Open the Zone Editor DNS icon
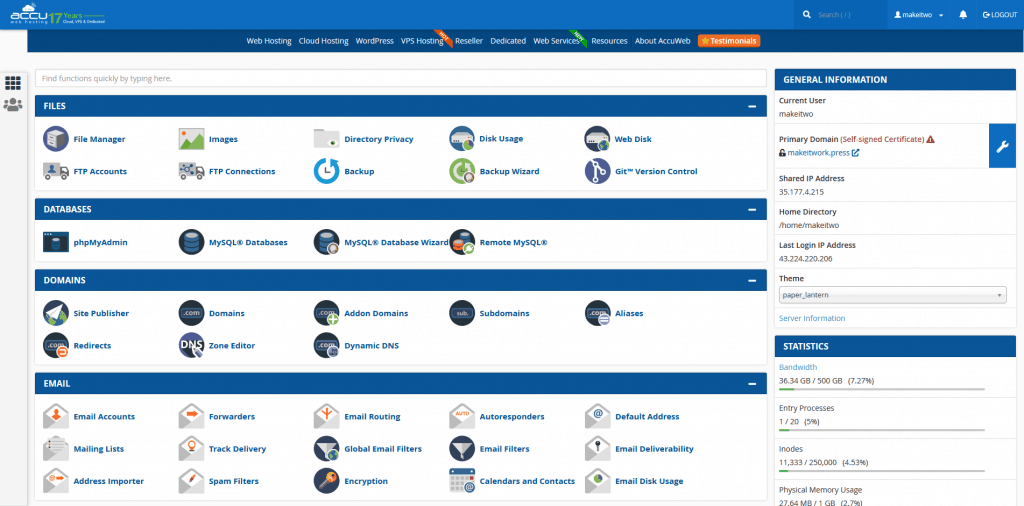 point(191,345)
